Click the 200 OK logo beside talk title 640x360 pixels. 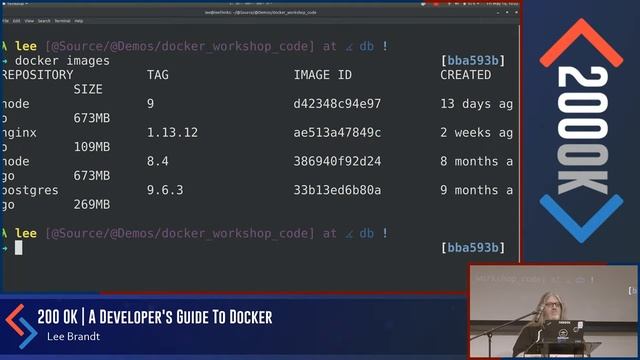(21, 327)
